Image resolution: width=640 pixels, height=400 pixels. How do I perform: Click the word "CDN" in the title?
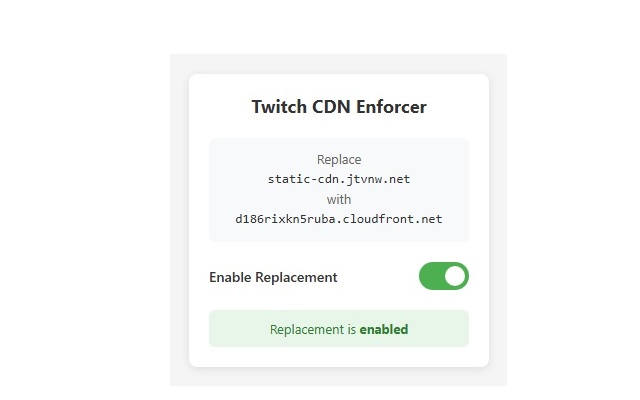tap(331, 107)
